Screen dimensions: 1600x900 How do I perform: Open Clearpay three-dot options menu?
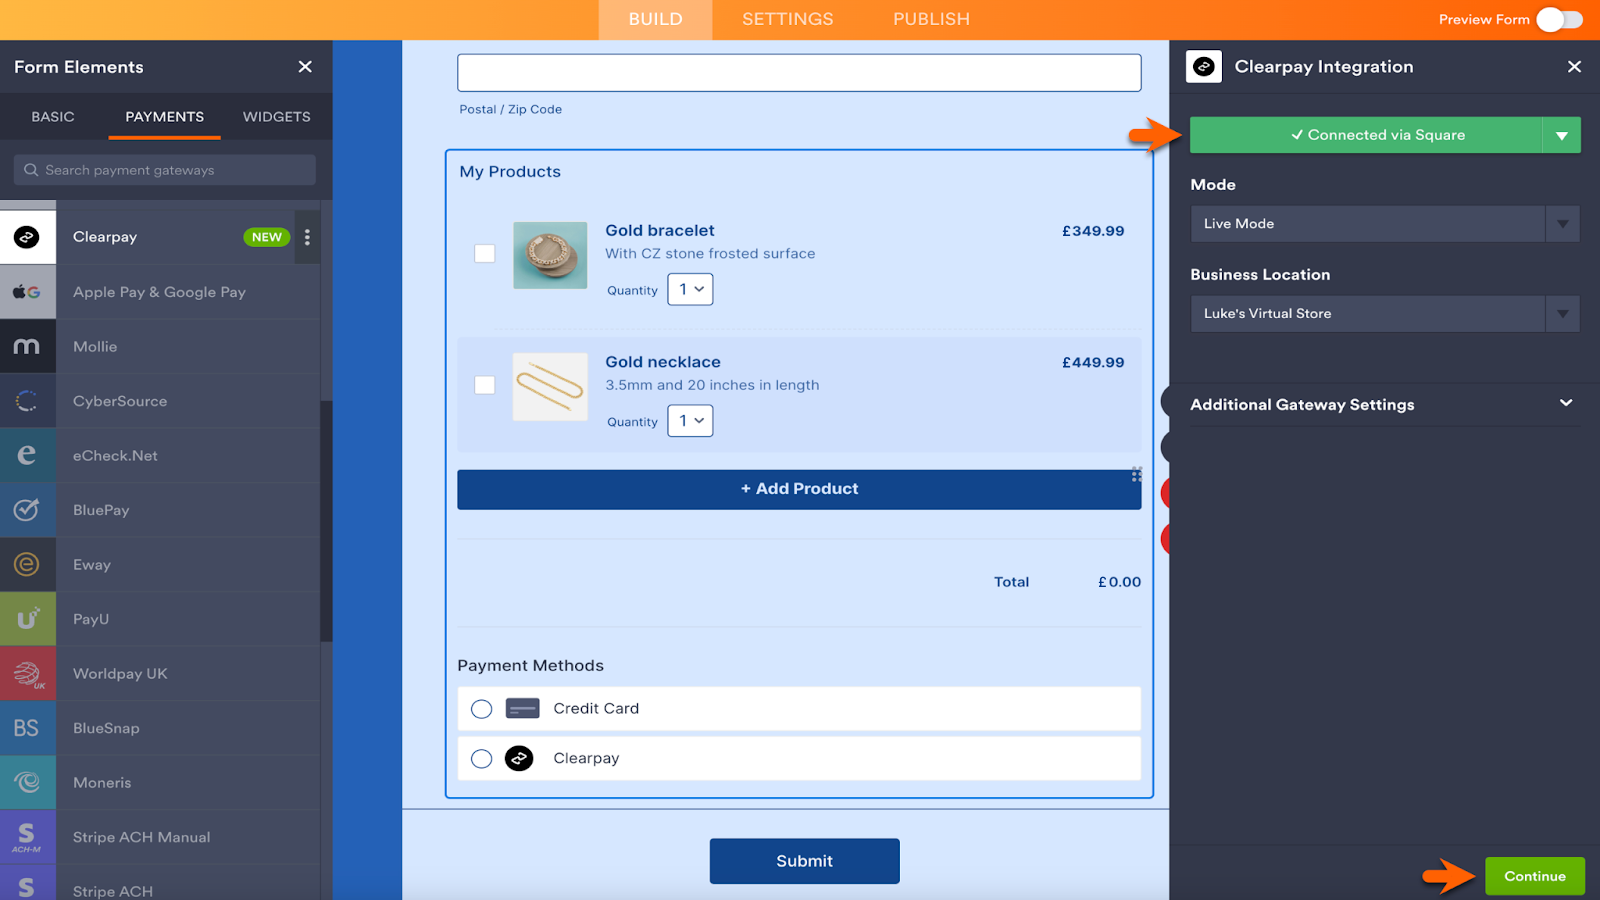(x=307, y=237)
